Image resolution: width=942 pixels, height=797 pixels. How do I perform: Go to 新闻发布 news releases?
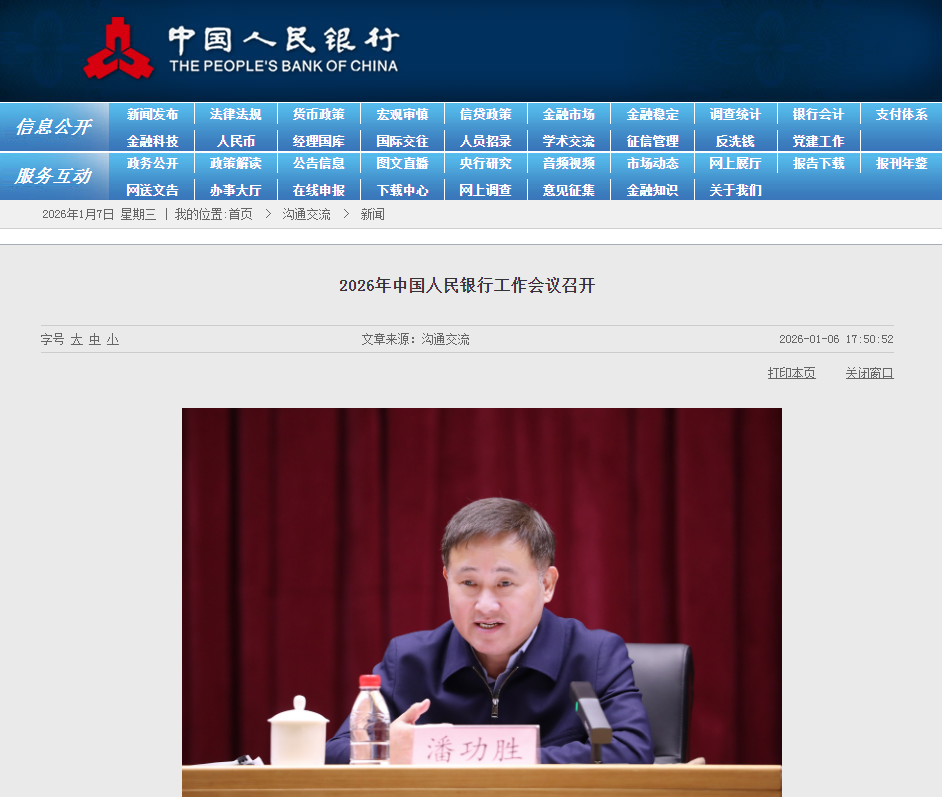pyautogui.click(x=151, y=114)
